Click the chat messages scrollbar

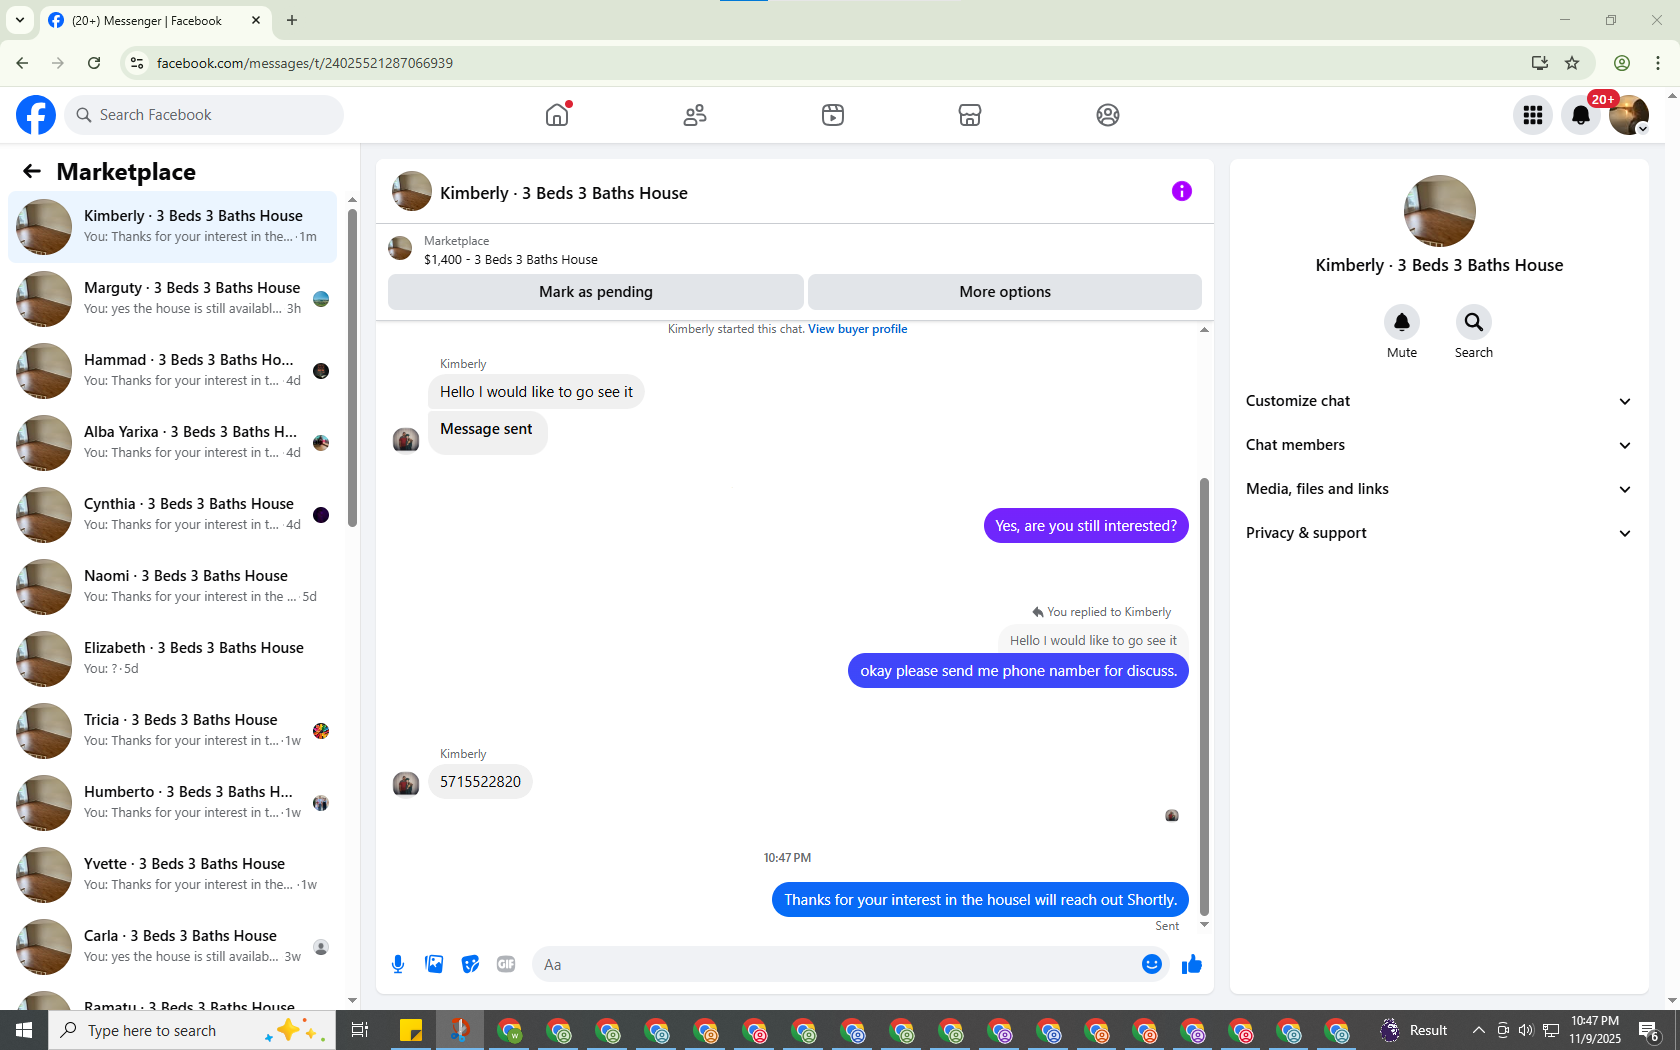coord(1204,695)
